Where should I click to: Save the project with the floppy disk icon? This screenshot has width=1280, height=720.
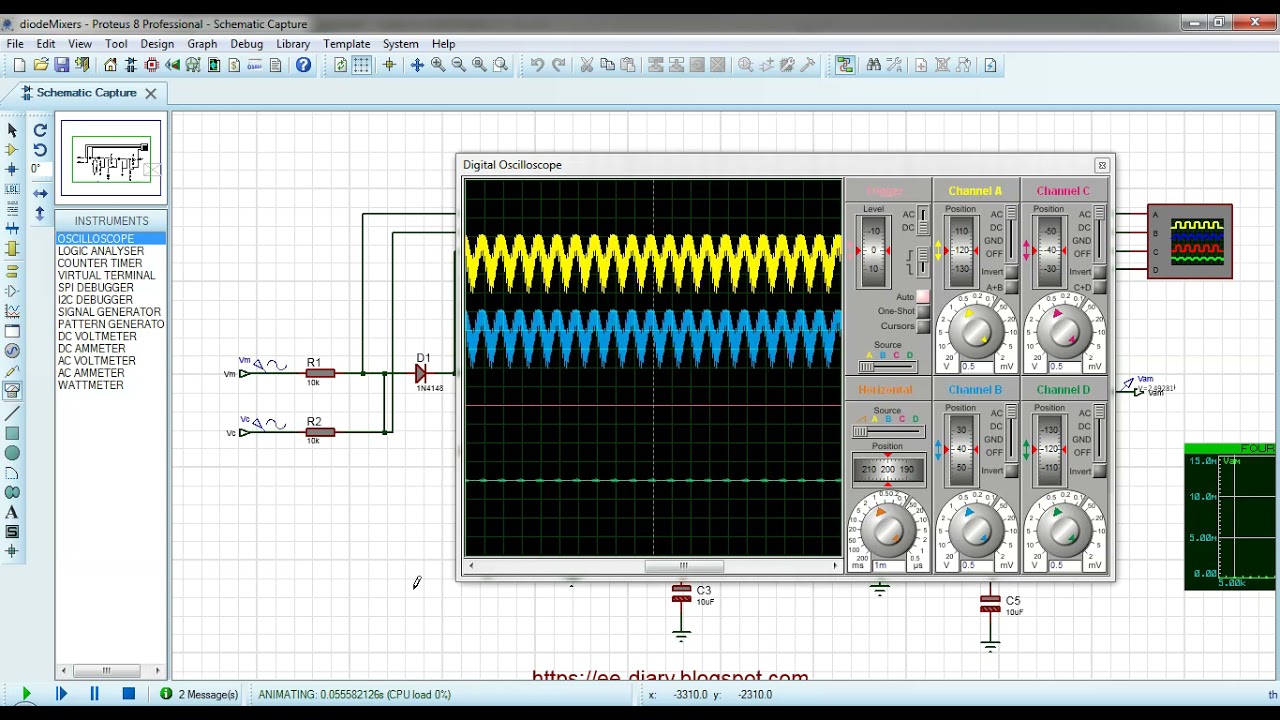click(61, 65)
